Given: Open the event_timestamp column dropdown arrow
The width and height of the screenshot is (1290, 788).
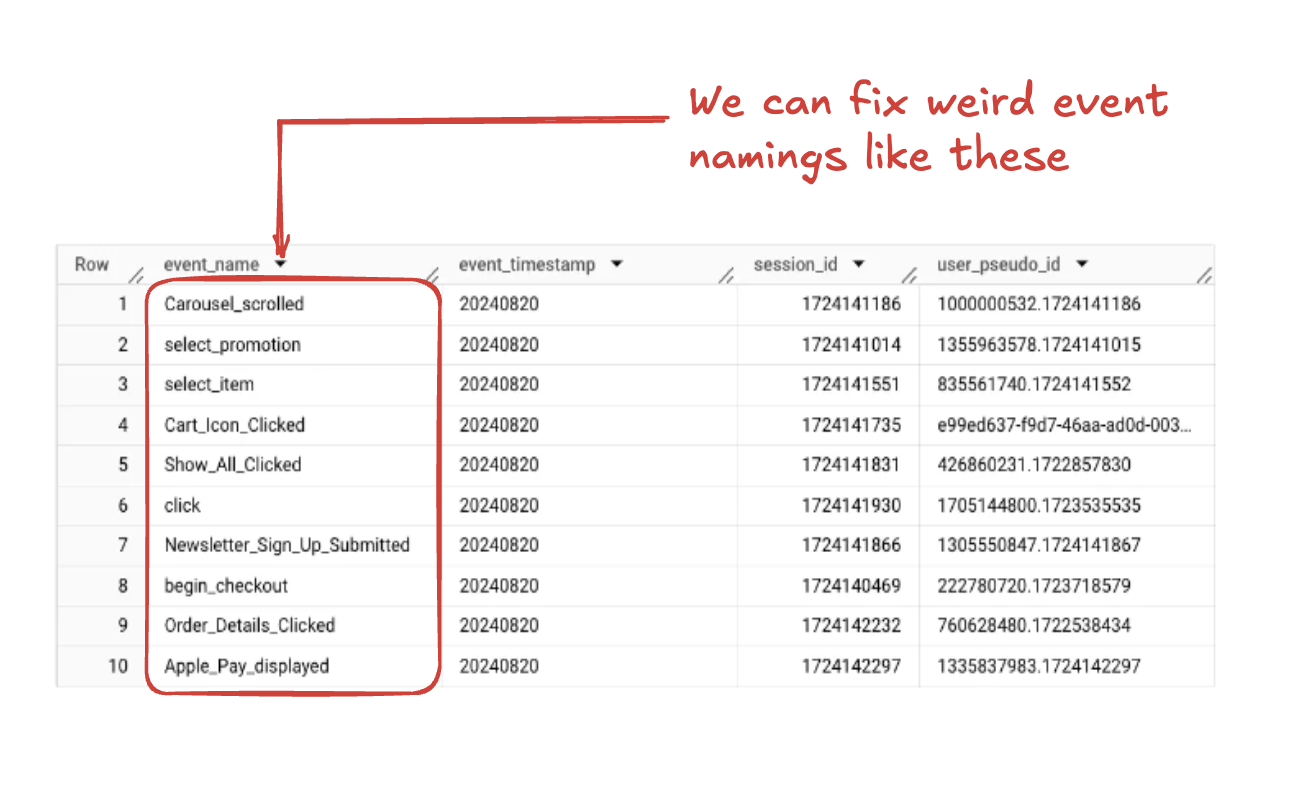Looking at the screenshot, I should [616, 265].
